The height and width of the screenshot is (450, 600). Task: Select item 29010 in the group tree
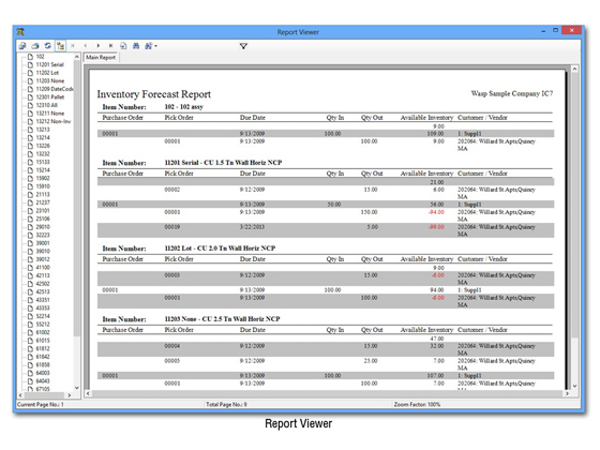(x=42, y=226)
